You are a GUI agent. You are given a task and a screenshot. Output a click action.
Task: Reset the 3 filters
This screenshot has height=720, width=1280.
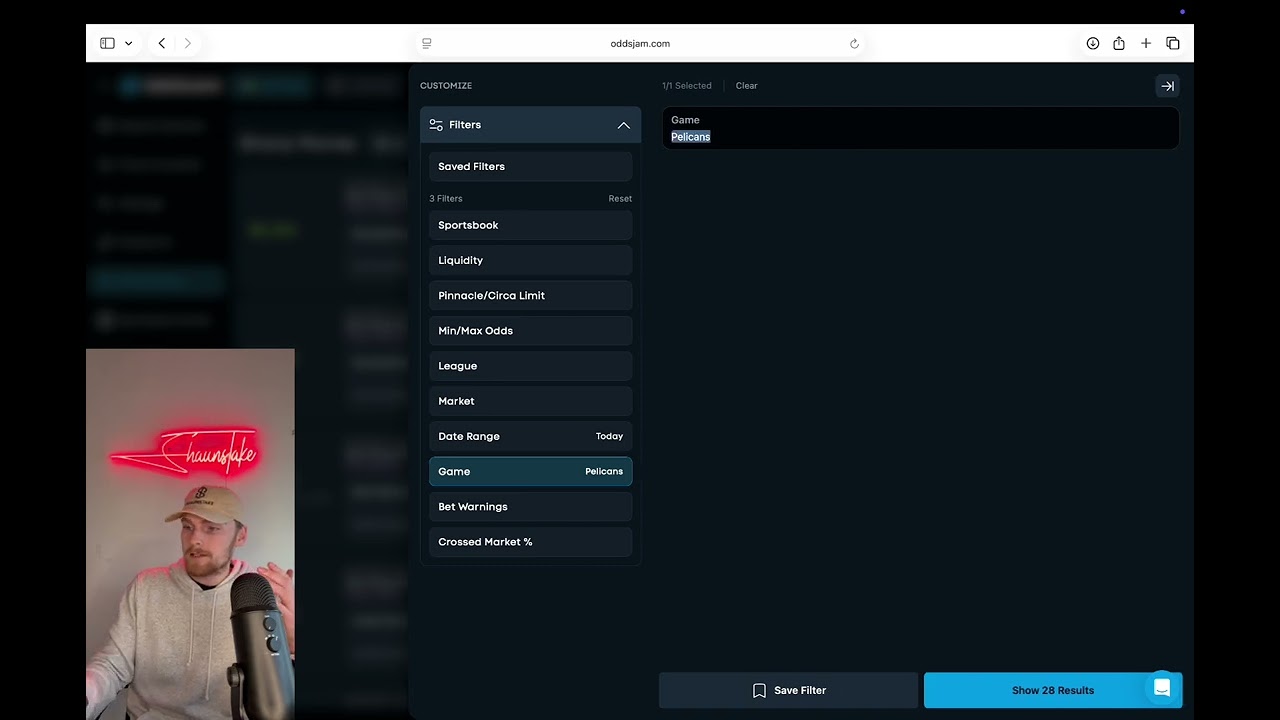click(x=620, y=198)
